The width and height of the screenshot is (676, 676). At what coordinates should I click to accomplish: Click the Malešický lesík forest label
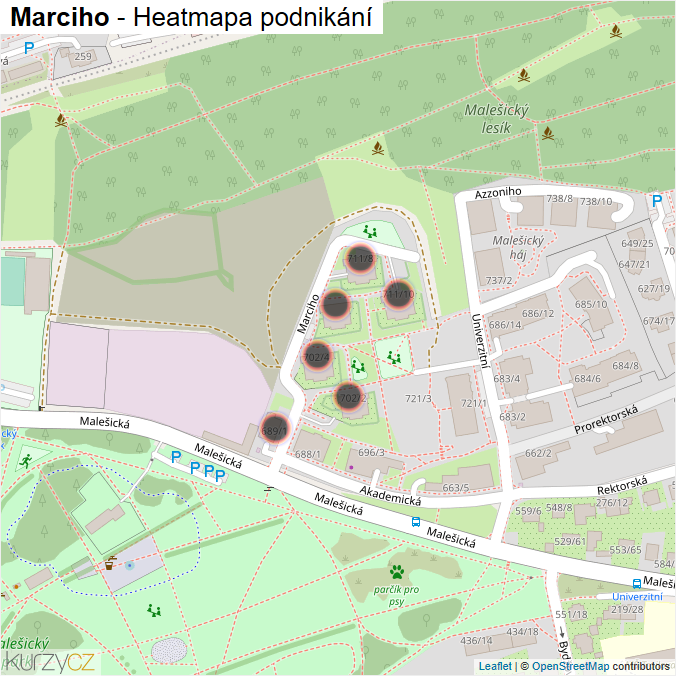[496, 119]
